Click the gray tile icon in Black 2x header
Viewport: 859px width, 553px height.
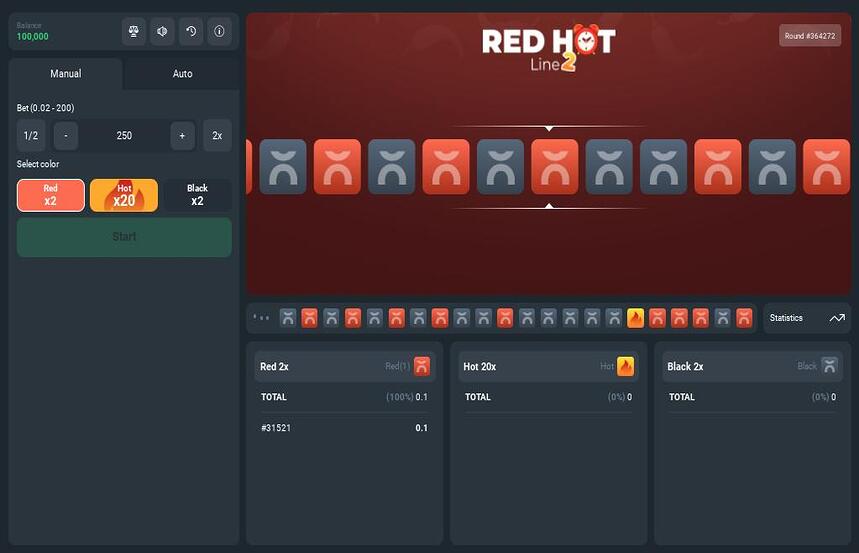[829, 366]
